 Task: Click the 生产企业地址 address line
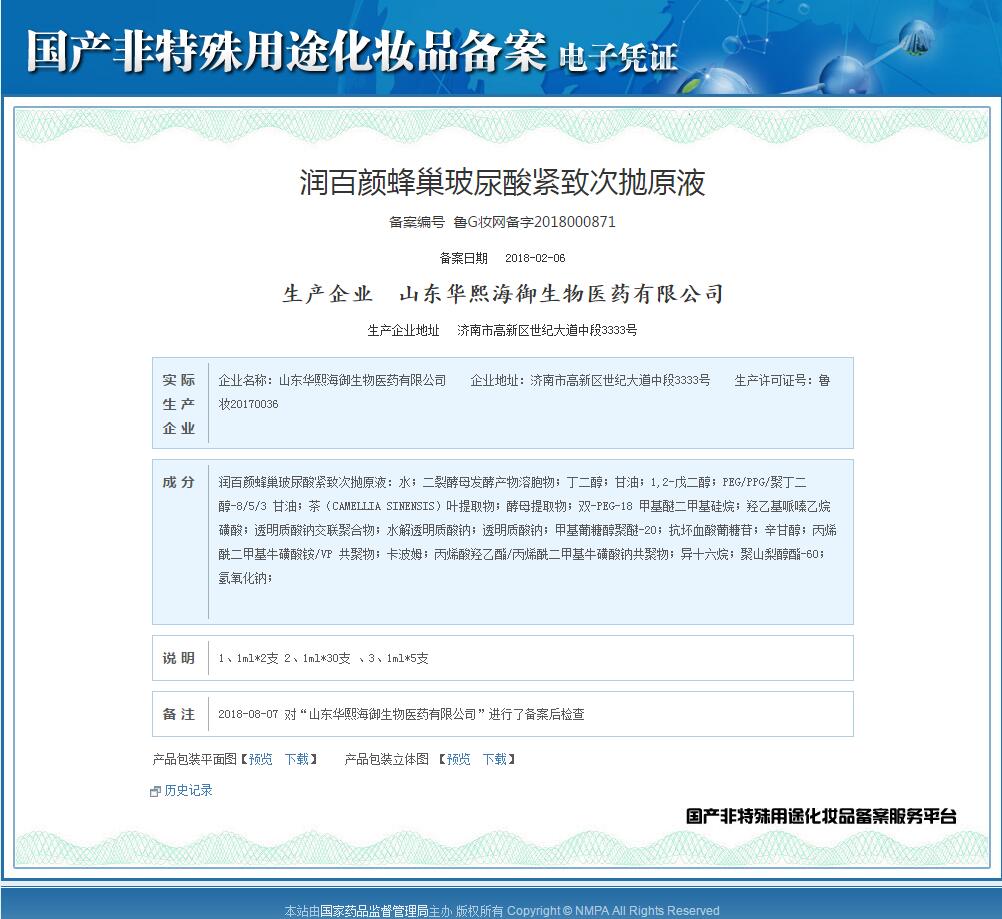coord(502,330)
